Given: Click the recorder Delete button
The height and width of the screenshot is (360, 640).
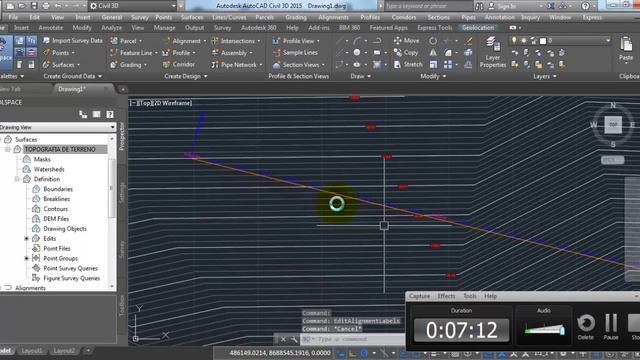Looking at the screenshot, I should (x=586, y=327).
